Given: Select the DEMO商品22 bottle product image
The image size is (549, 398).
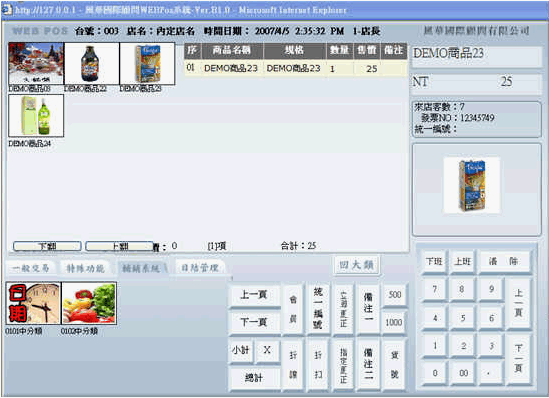Looking at the screenshot, I should 92,64.
